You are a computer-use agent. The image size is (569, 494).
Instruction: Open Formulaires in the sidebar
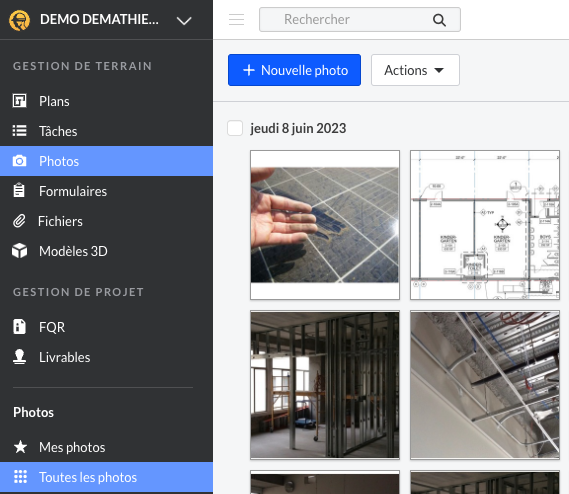click(x=106, y=191)
